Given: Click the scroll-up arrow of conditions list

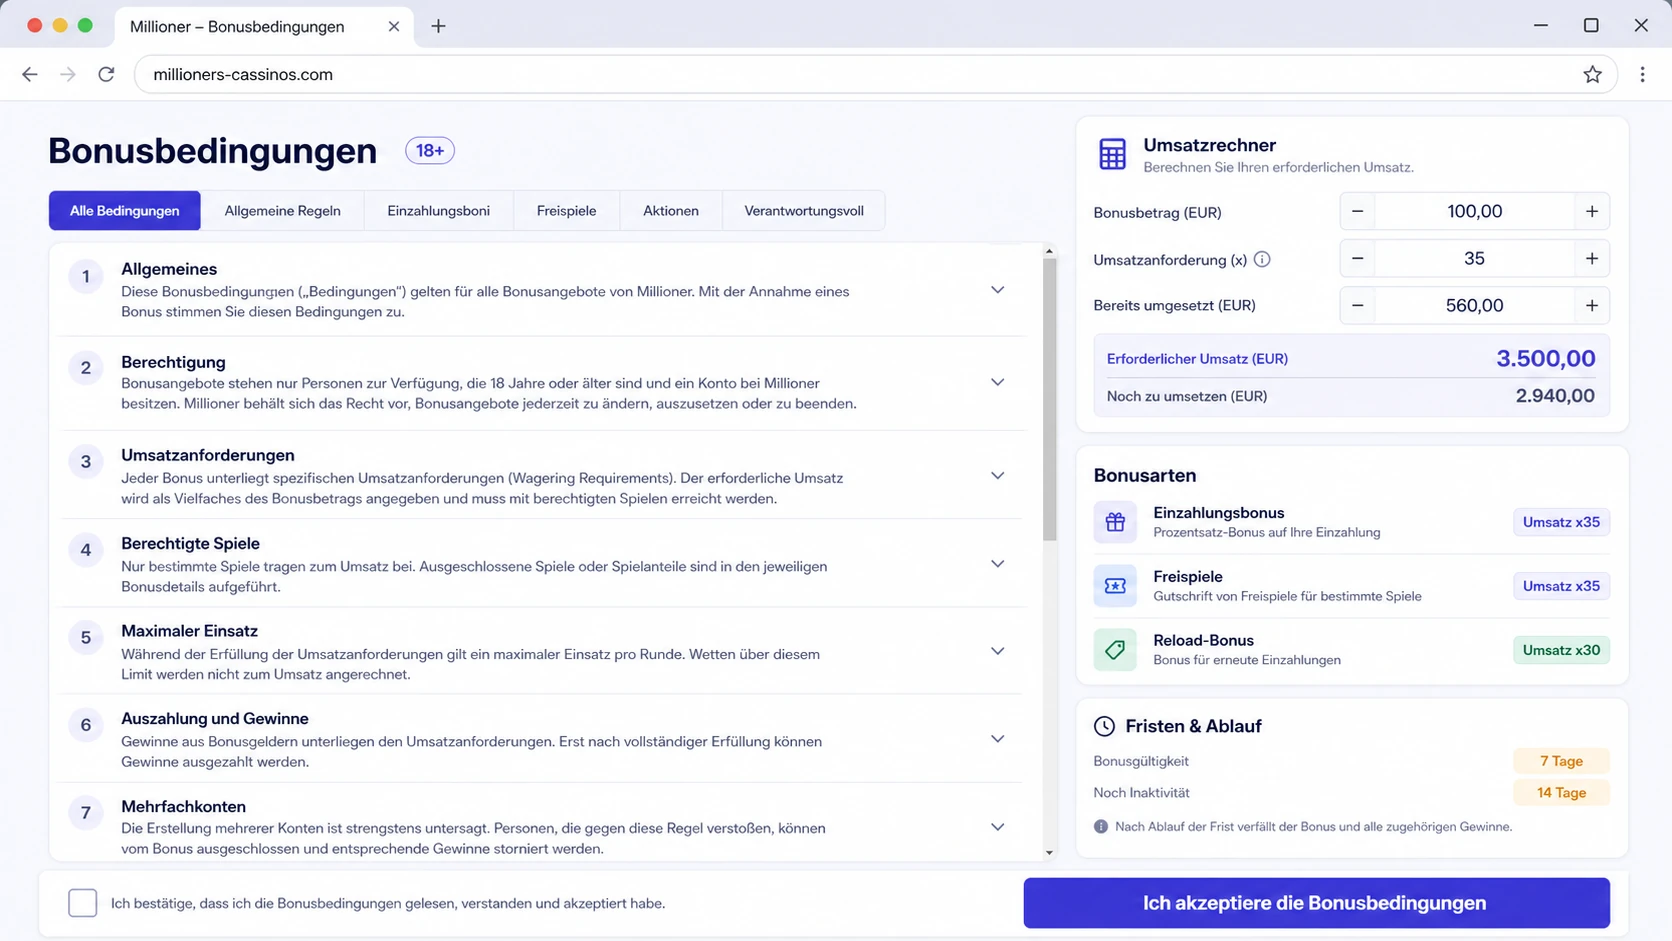Looking at the screenshot, I should (1049, 251).
